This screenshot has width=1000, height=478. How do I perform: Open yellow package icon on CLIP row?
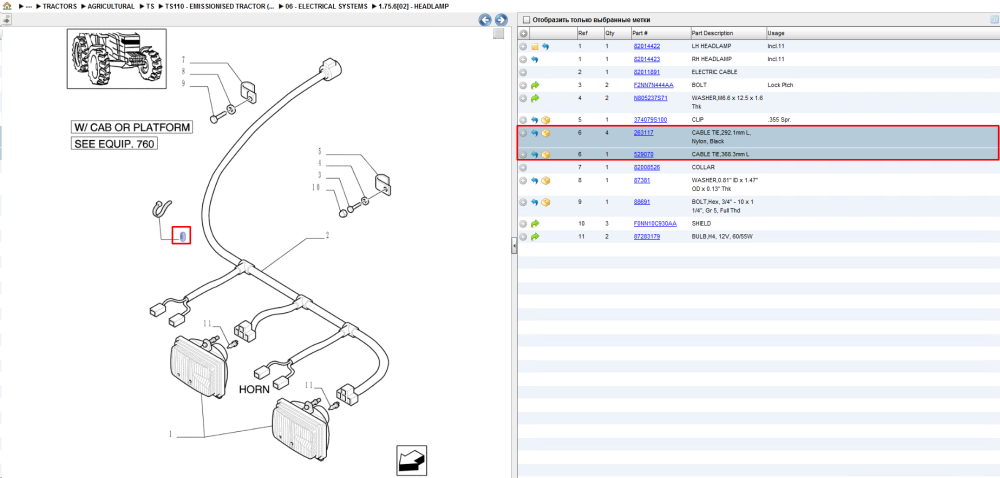pyautogui.click(x=546, y=120)
